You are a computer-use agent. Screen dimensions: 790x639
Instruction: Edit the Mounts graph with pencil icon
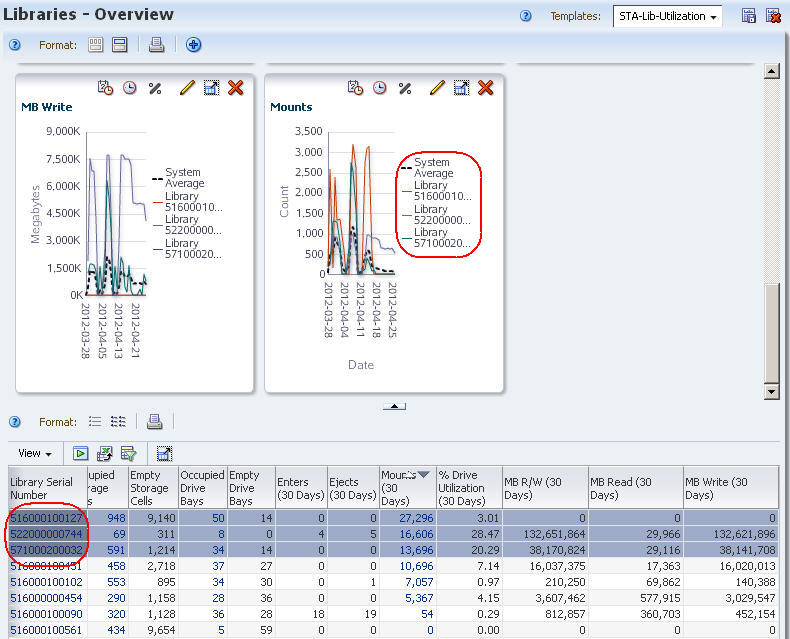click(x=436, y=88)
